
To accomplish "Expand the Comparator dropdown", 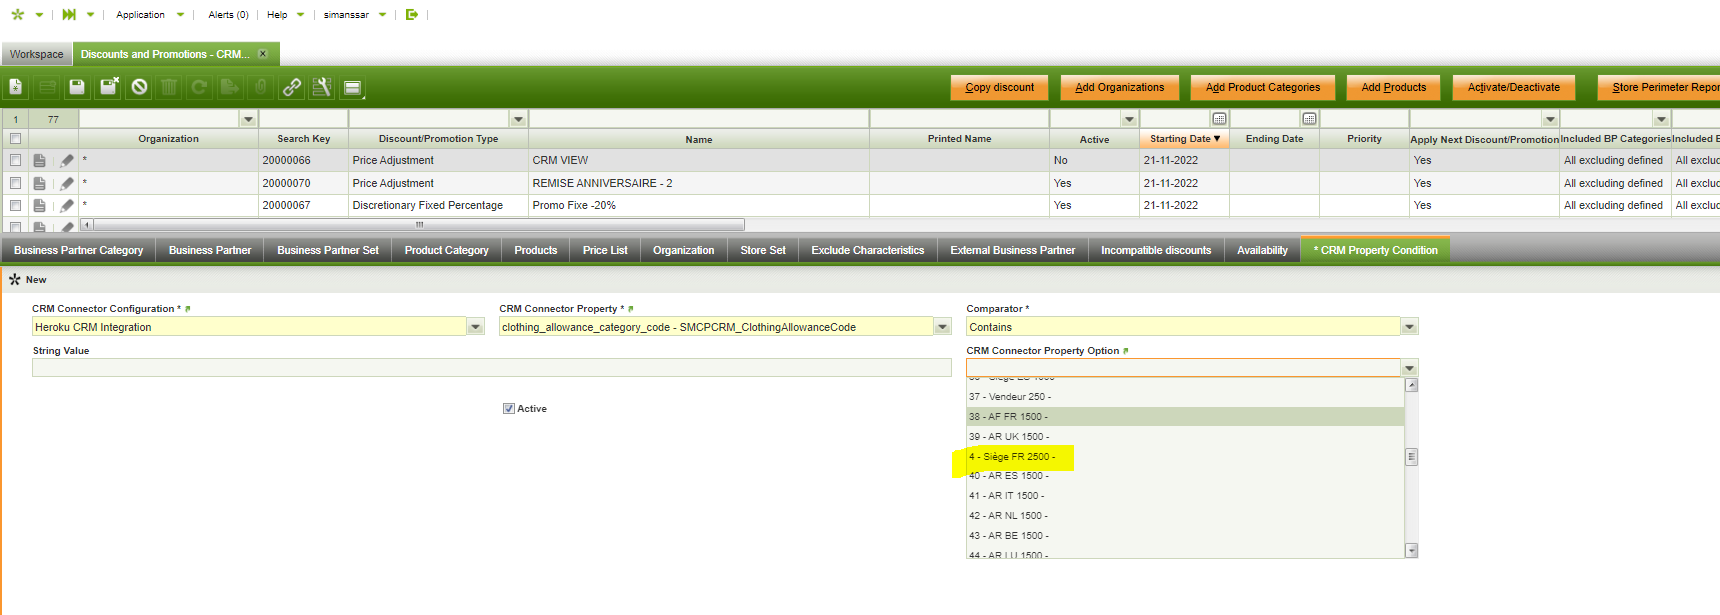I will point(1409,327).
